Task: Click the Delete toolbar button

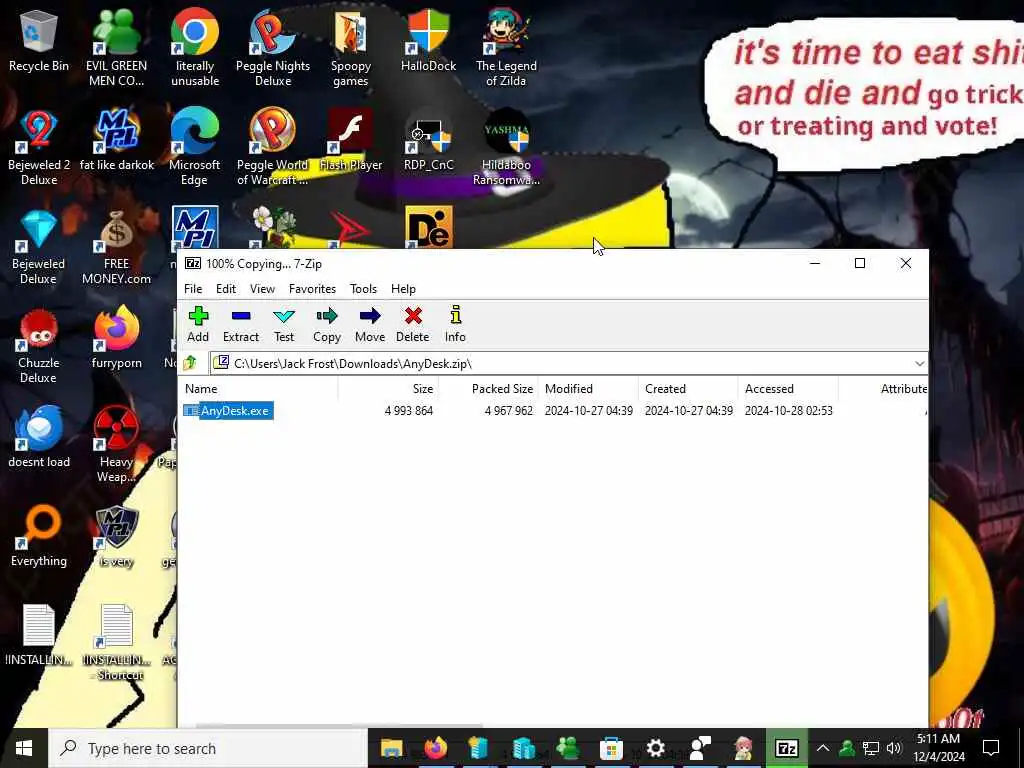Action: 413,324
